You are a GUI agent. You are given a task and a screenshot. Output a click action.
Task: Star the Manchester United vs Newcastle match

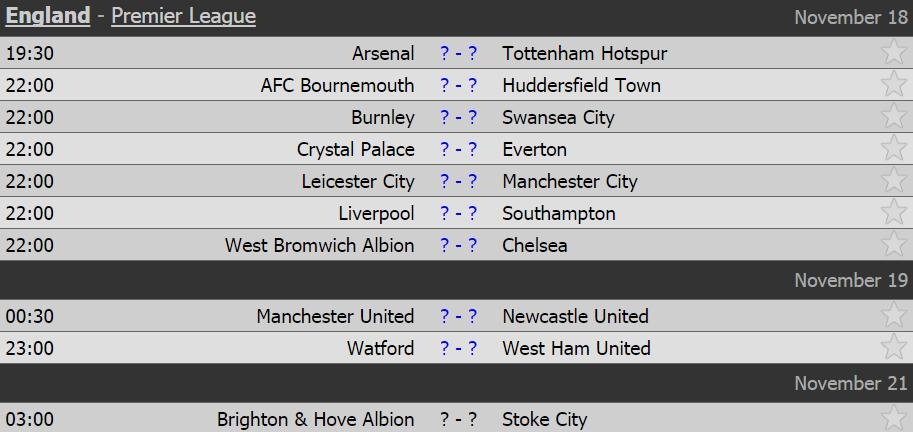893,316
